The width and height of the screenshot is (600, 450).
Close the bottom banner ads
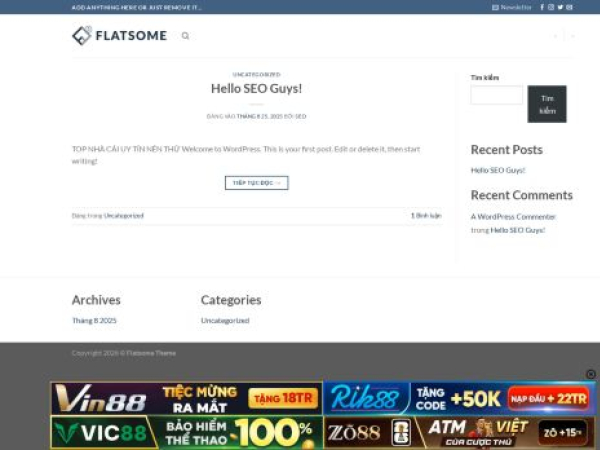point(591,374)
